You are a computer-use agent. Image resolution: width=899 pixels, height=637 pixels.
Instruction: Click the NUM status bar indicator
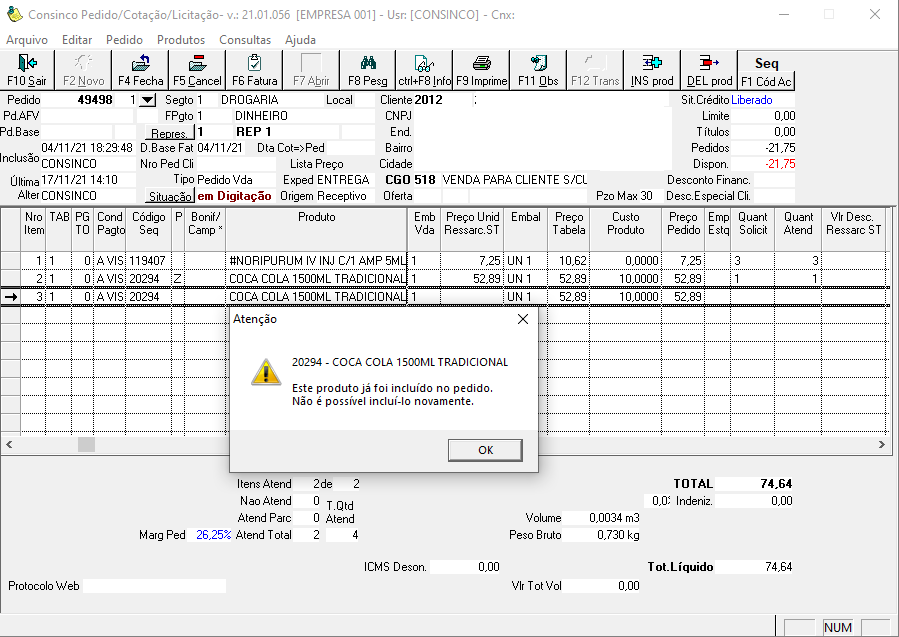click(838, 627)
